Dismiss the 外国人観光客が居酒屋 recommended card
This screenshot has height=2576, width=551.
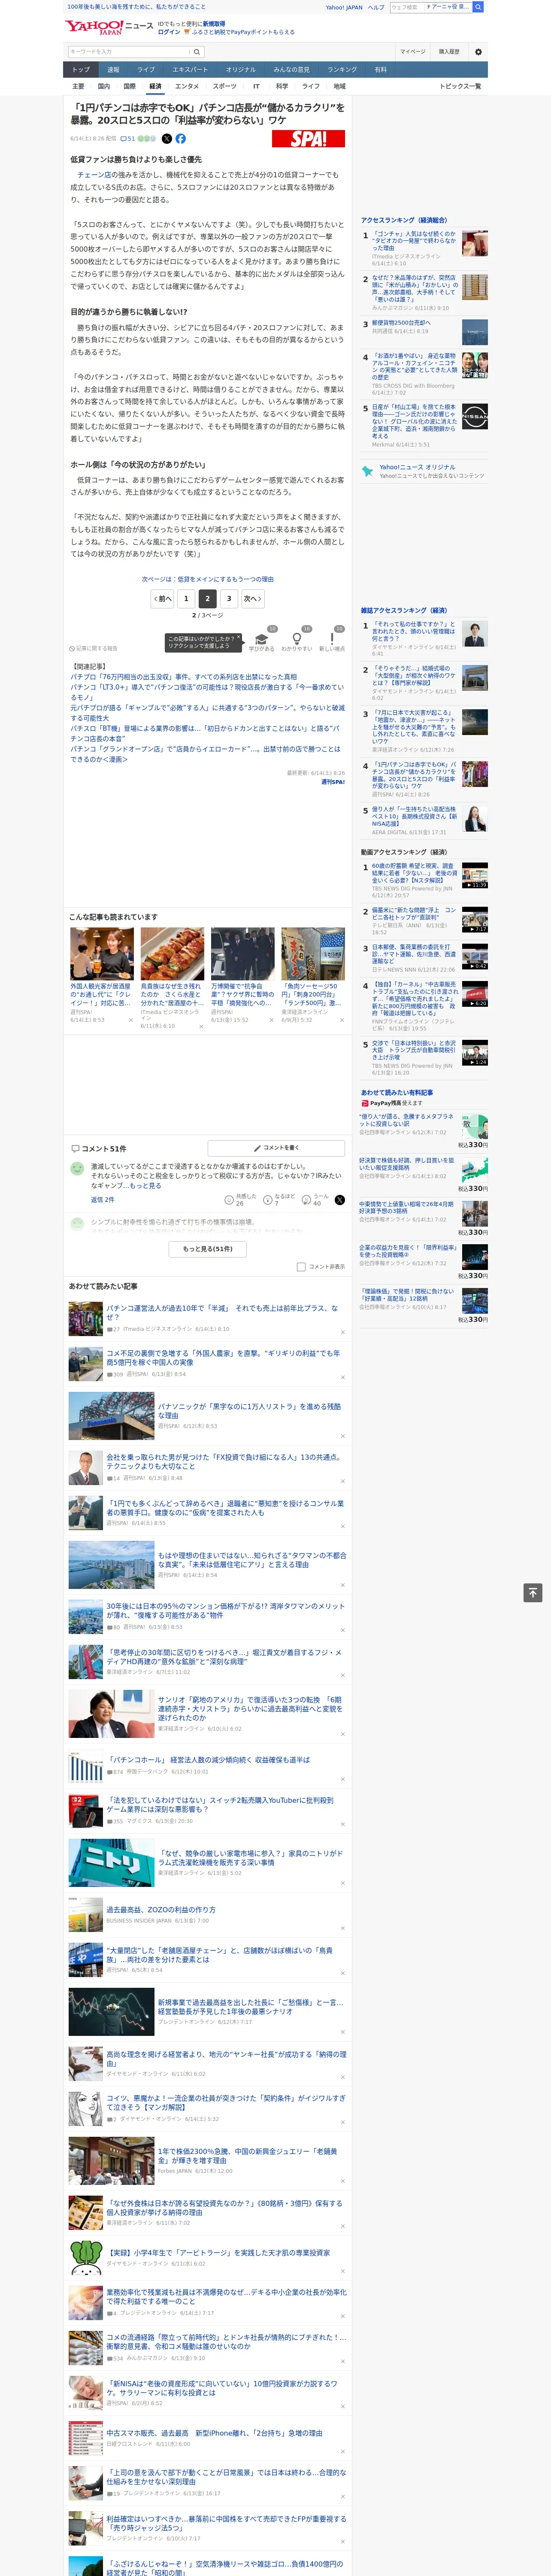coord(130,1020)
